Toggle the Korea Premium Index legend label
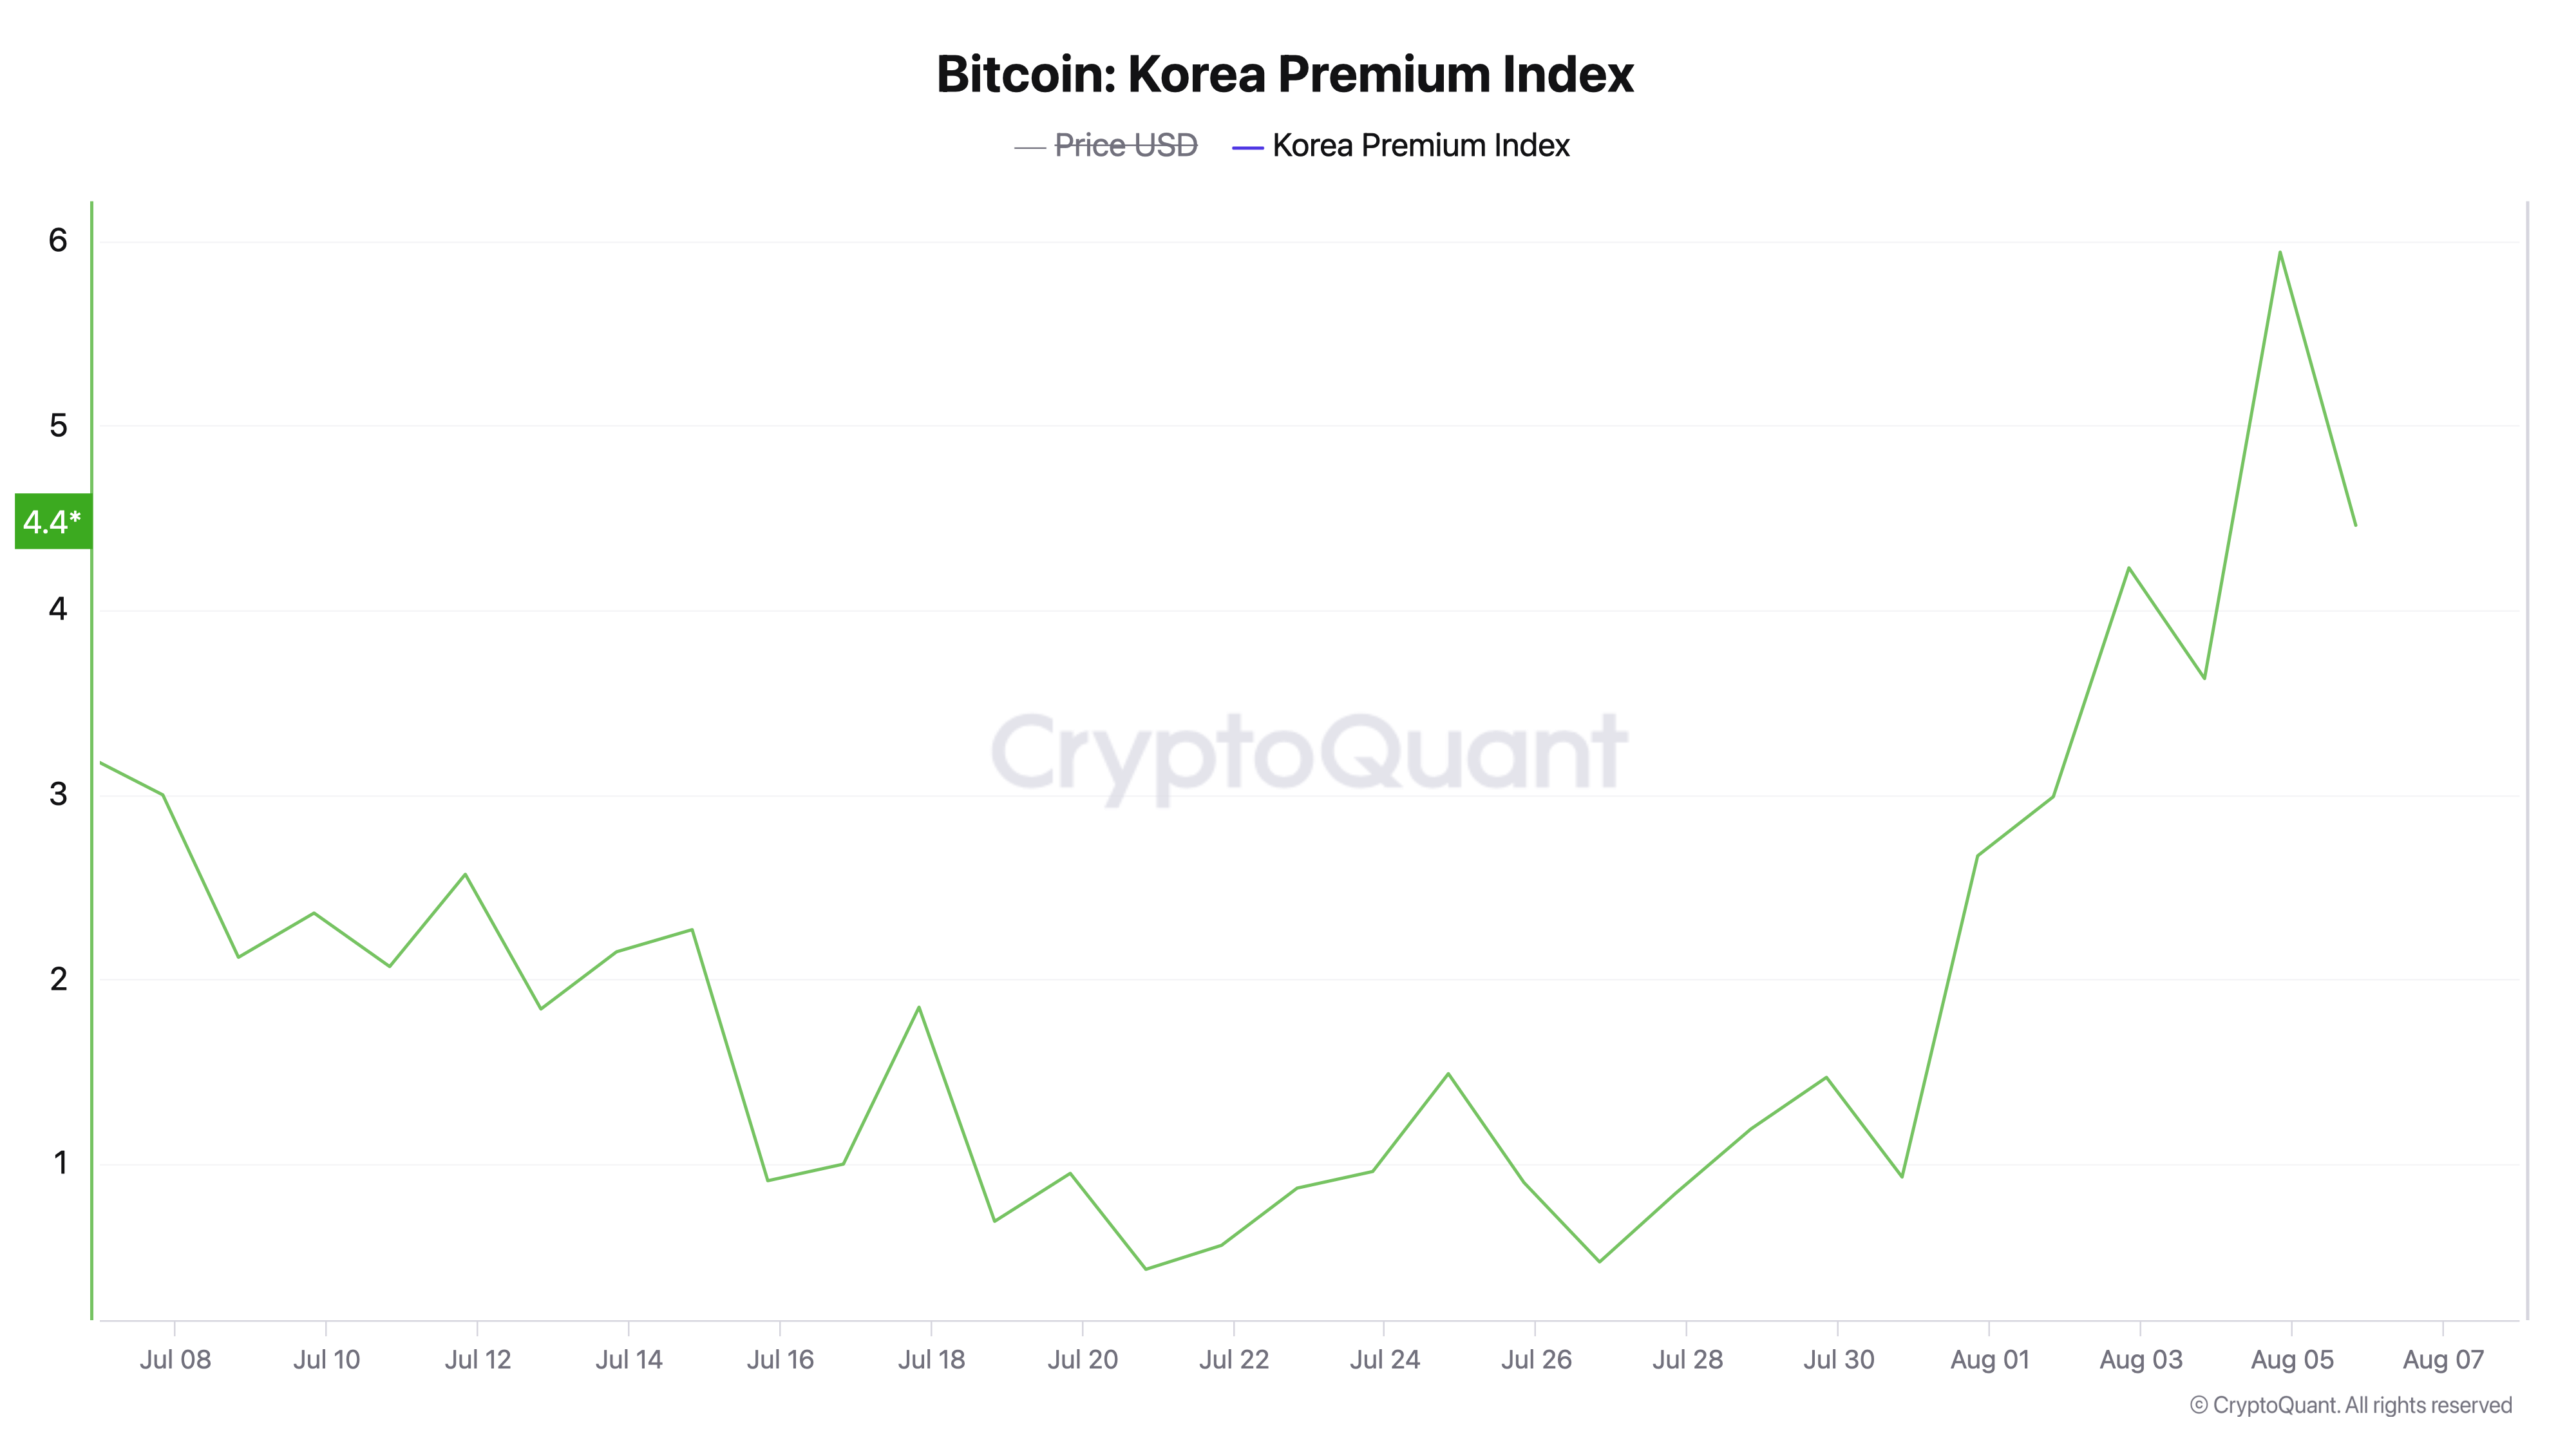 click(1420, 146)
